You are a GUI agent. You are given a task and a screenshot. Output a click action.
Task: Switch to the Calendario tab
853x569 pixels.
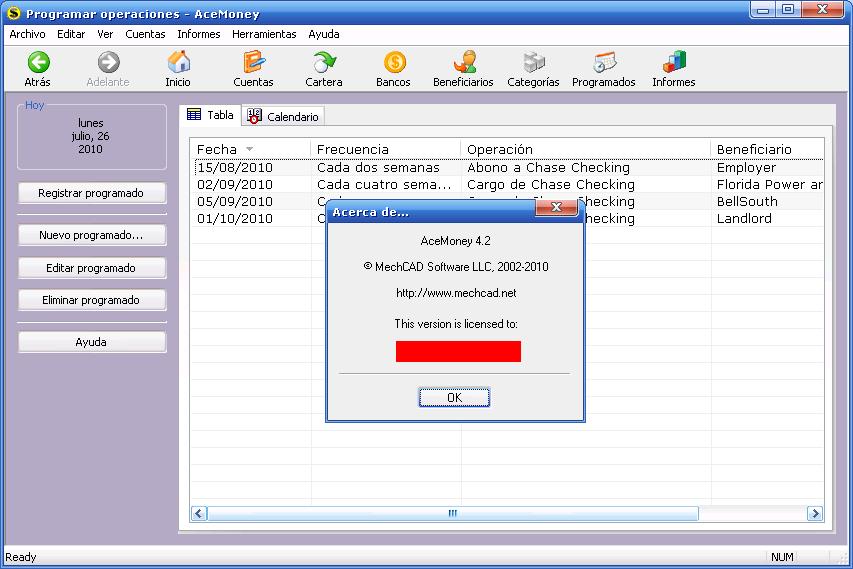coord(283,116)
